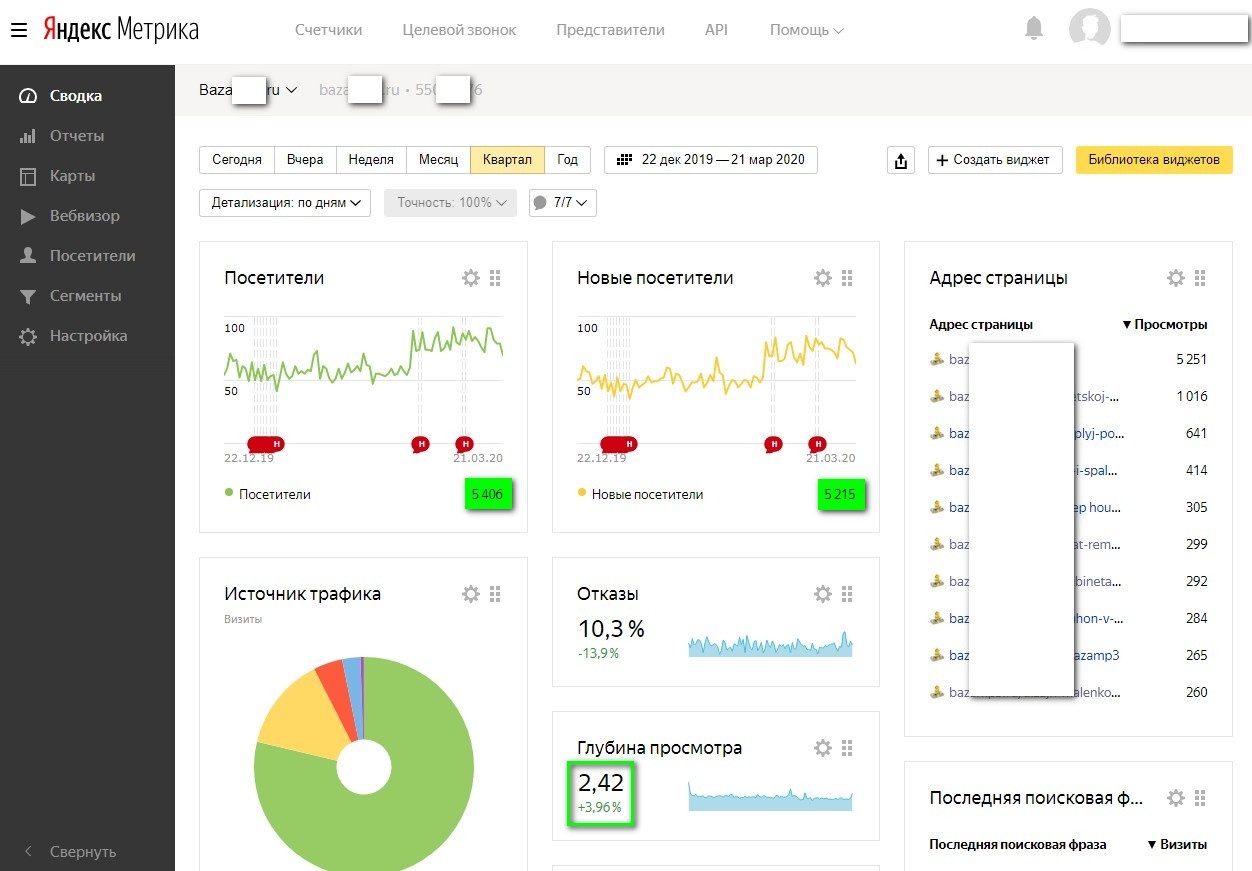Click the Создать виджет button
The width and height of the screenshot is (1252, 871).
(x=994, y=160)
